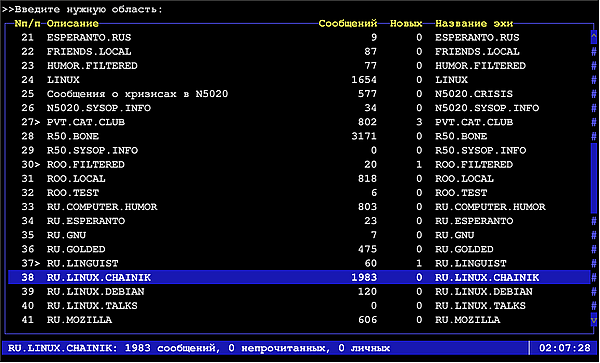Select area 41 RU.MOZILLA row
This screenshot has height=363, width=600.
(x=299, y=320)
